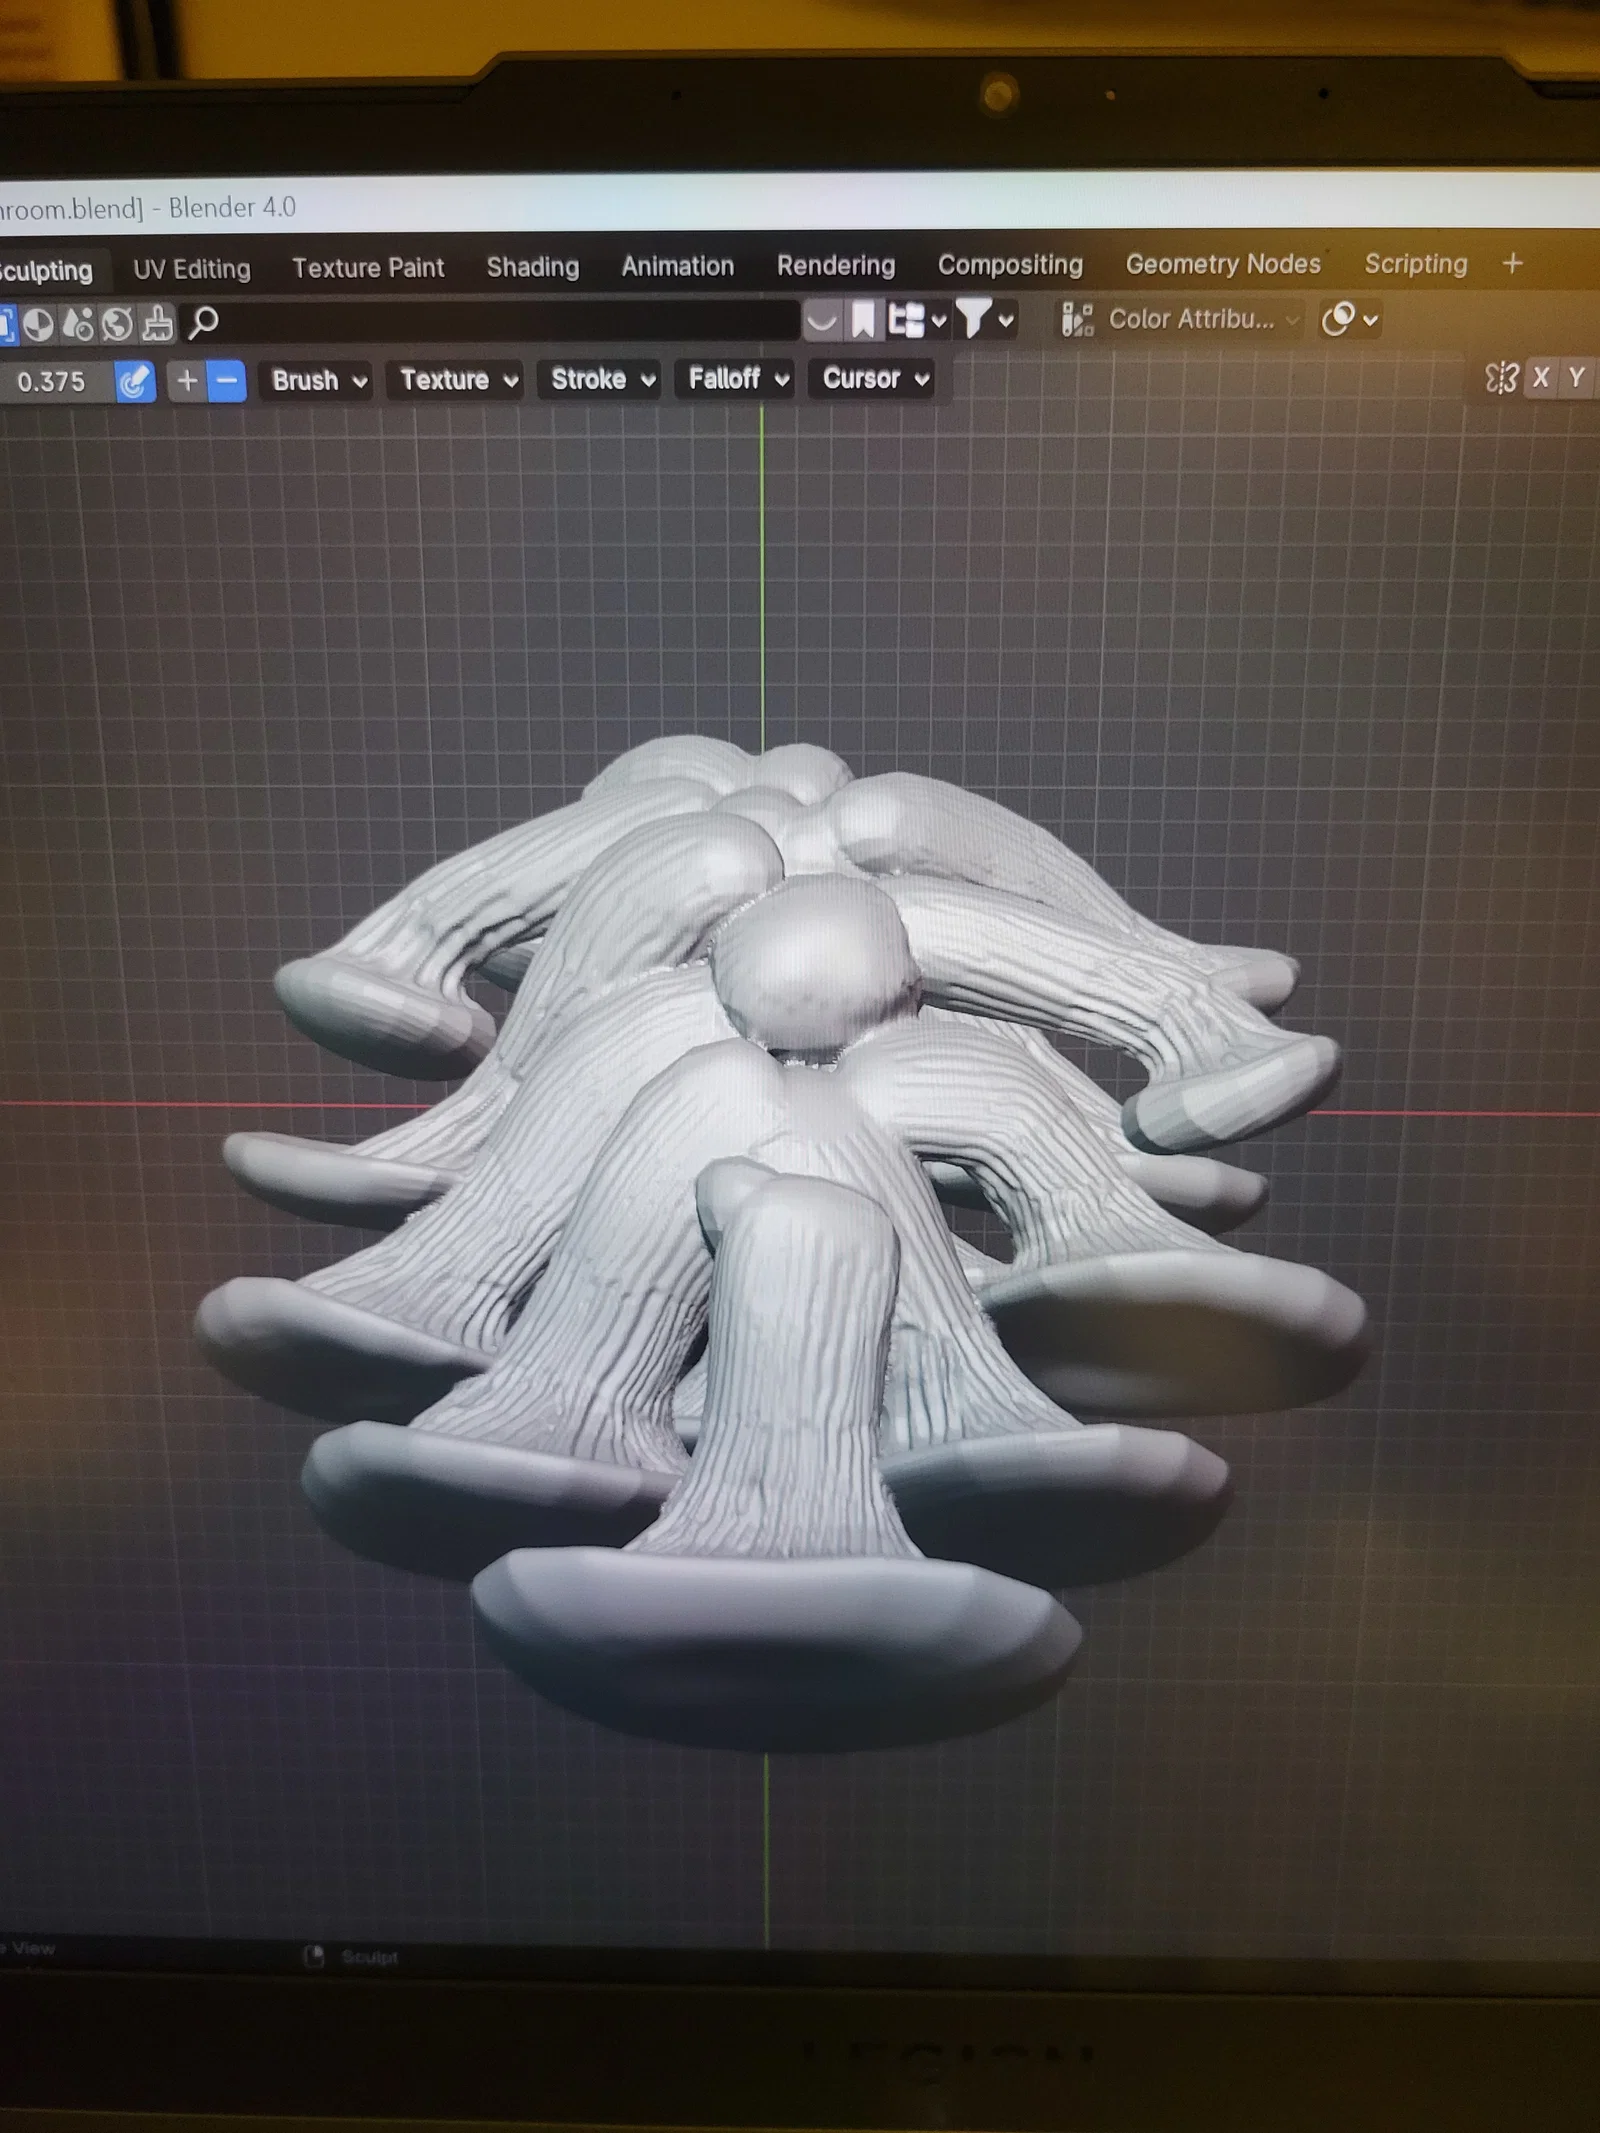Click the Sculpt label in the status bar
Screen dimensions: 1600x2133
[369, 1957]
